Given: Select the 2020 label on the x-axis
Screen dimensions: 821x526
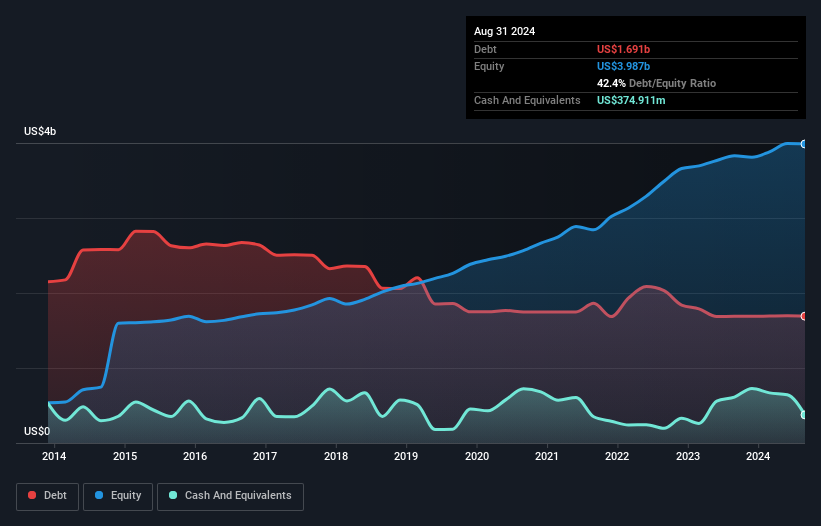Looking at the screenshot, I should click(477, 456).
